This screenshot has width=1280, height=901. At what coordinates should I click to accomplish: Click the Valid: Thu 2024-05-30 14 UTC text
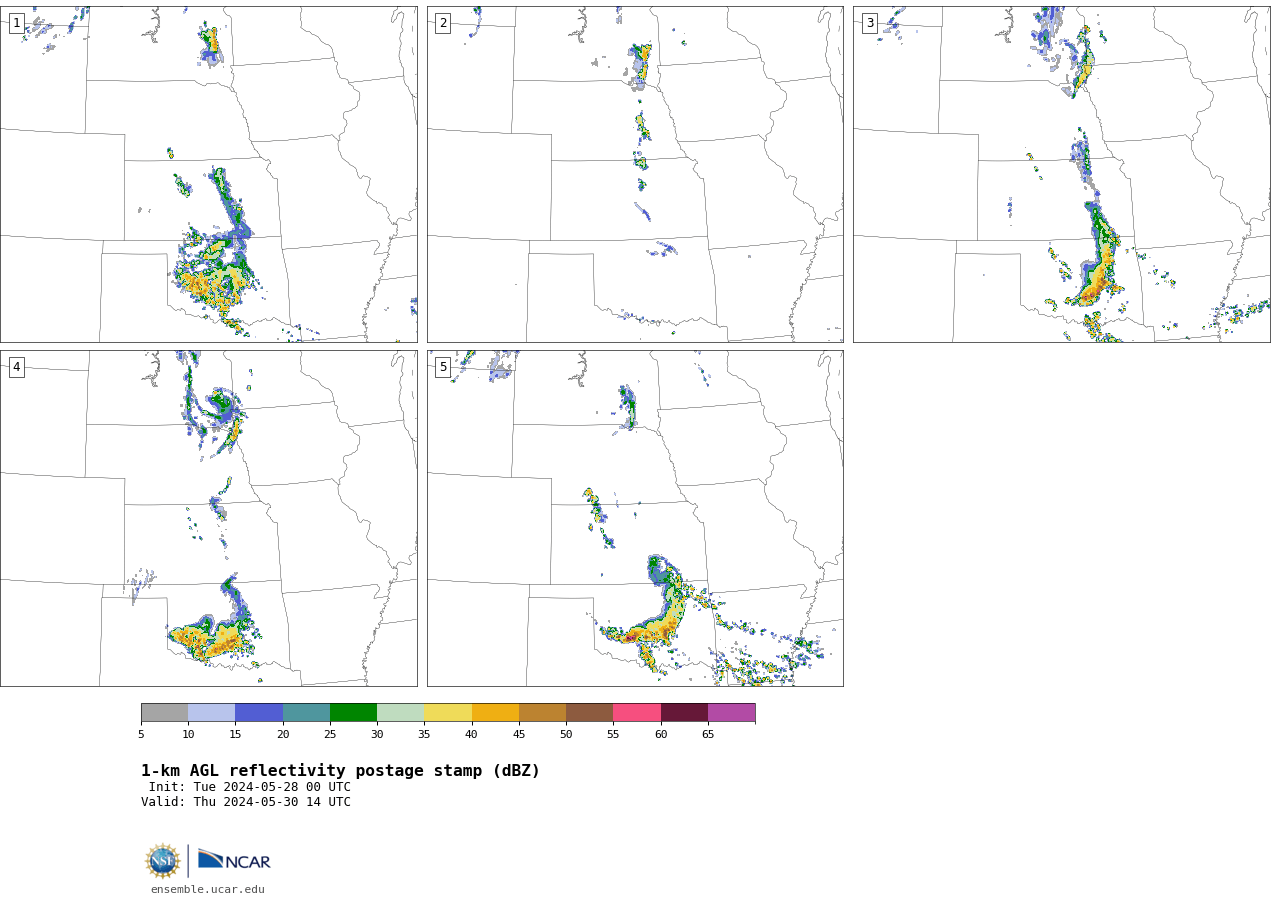click(246, 802)
